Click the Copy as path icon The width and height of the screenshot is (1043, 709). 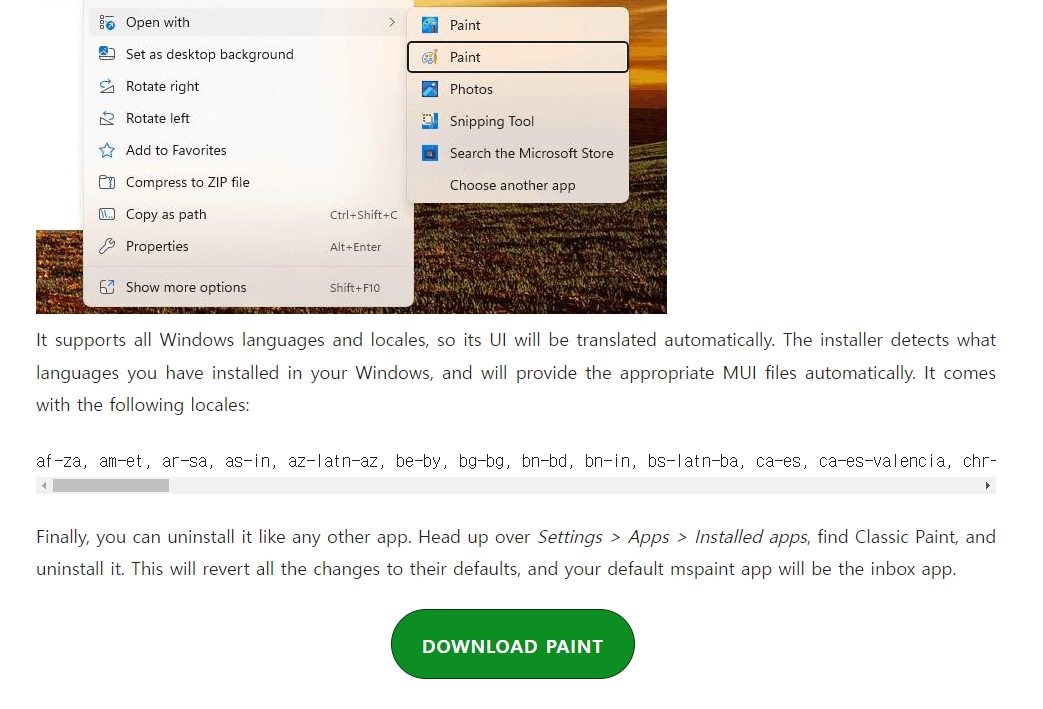pyautogui.click(x=107, y=214)
